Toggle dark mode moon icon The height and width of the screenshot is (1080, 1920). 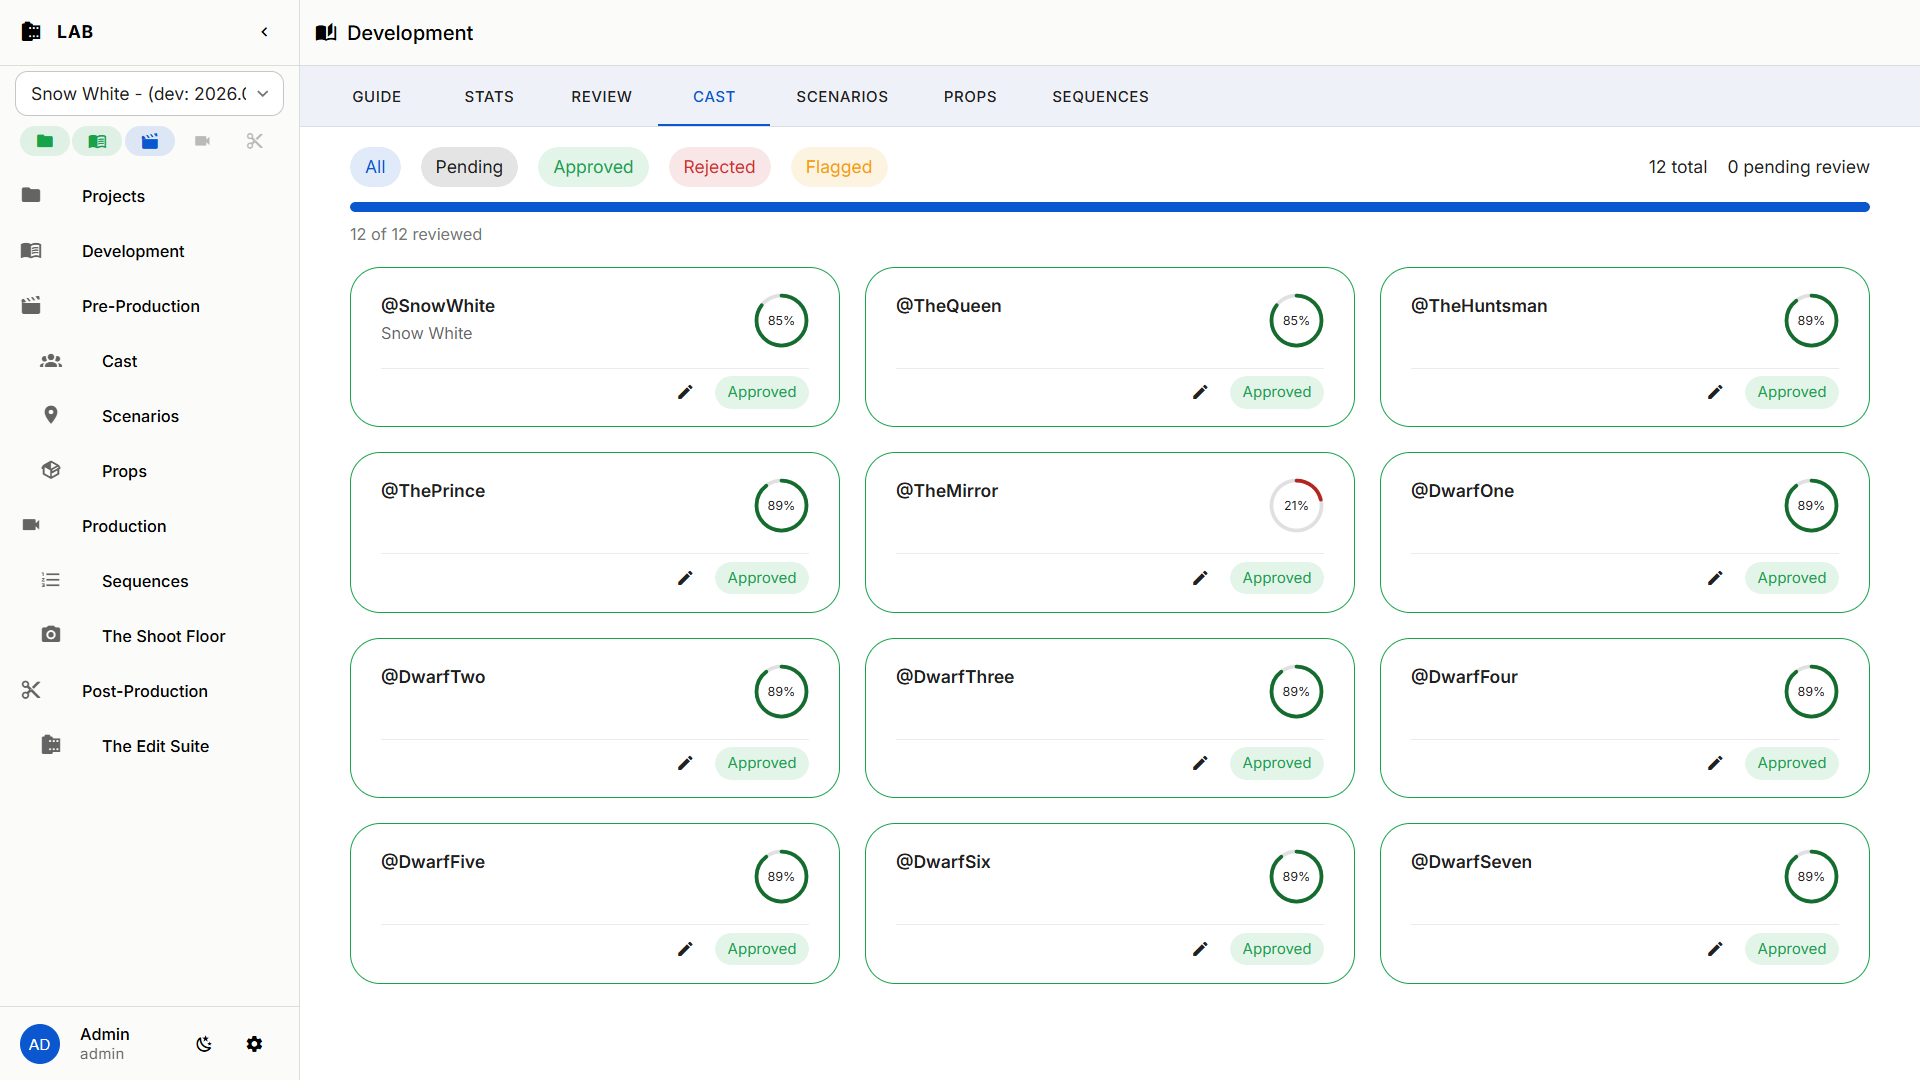(x=204, y=1044)
